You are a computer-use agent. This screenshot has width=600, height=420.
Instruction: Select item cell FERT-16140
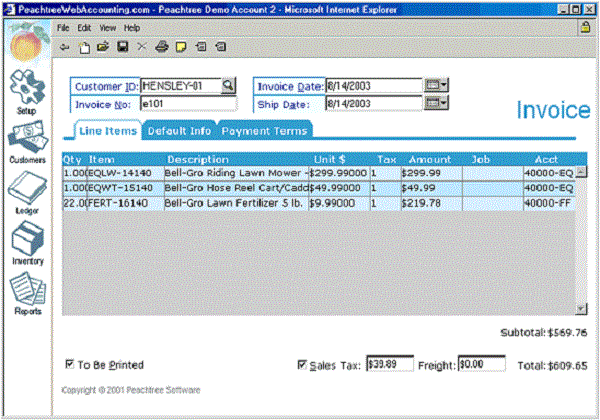click(x=126, y=203)
